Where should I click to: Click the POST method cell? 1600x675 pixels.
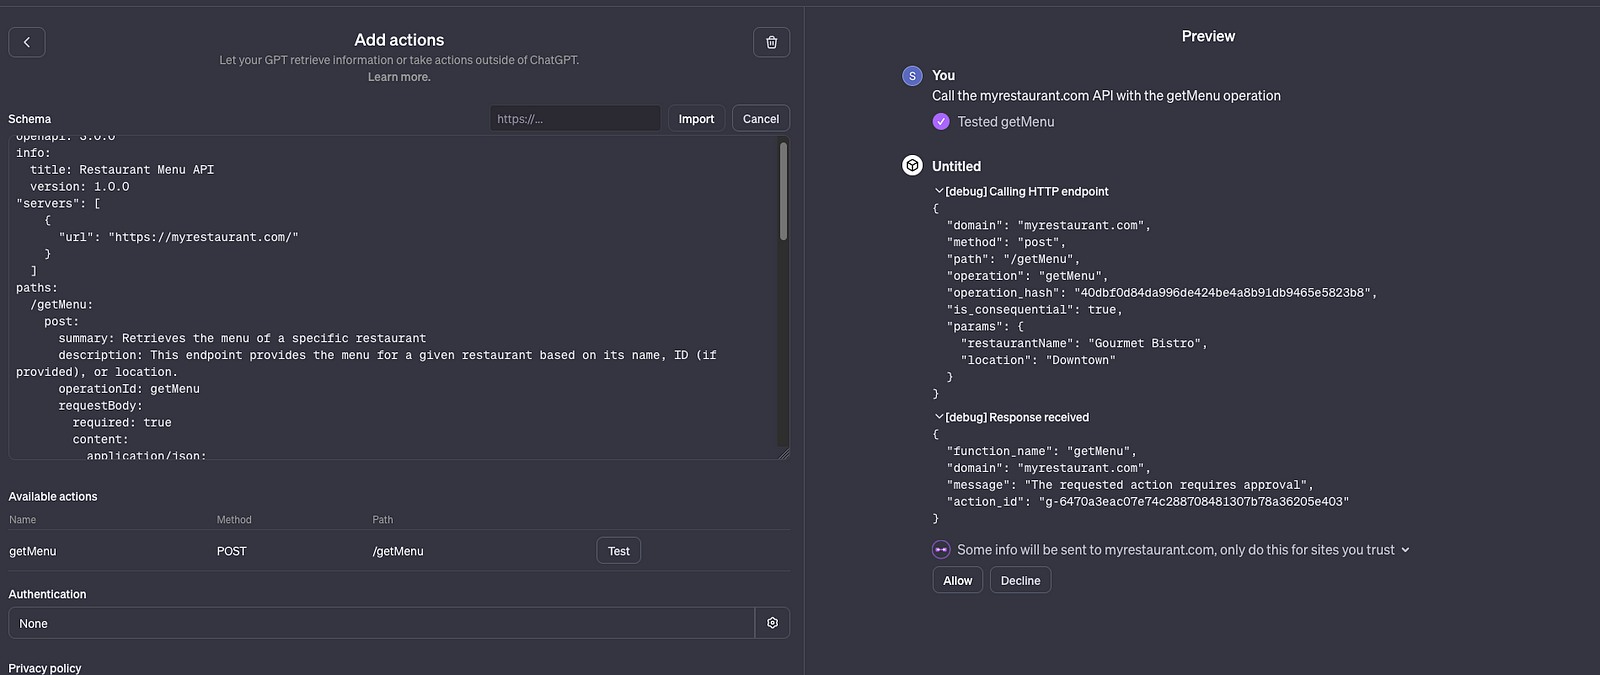point(232,551)
